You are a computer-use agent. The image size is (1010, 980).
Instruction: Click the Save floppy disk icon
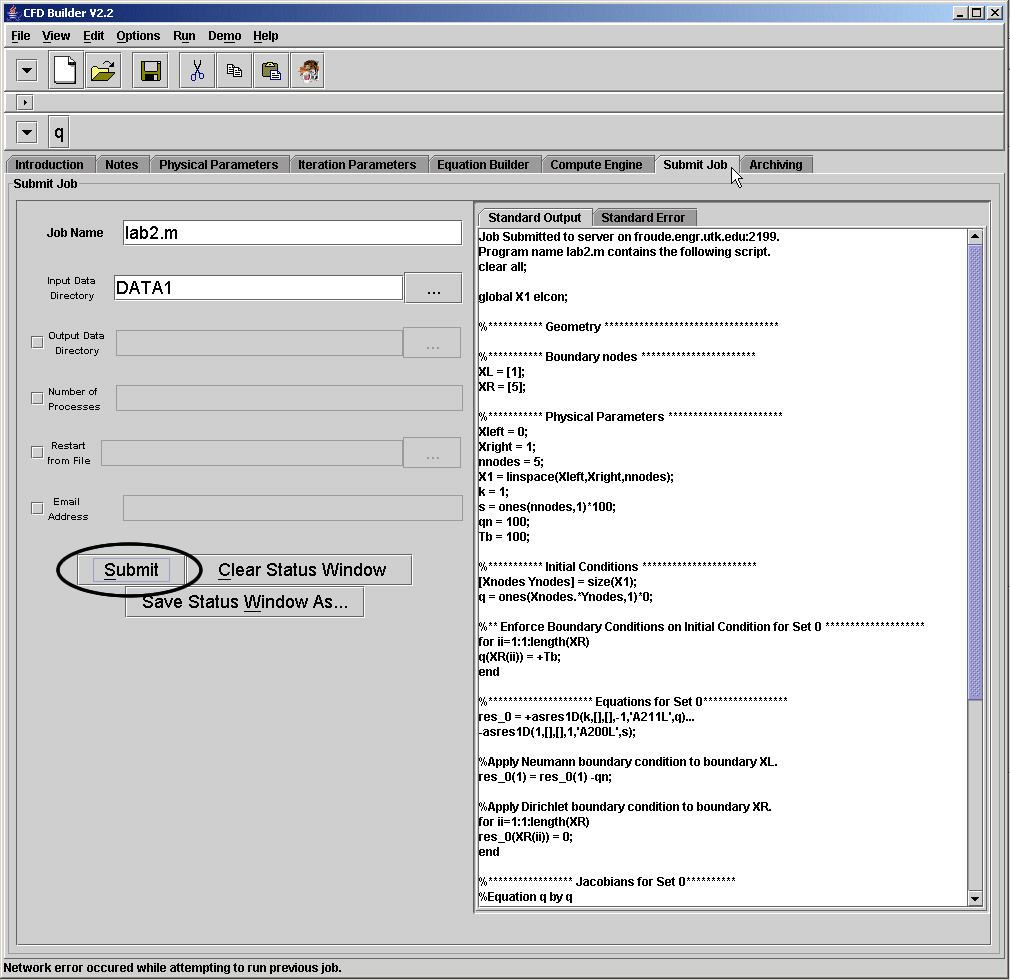[x=150, y=71]
